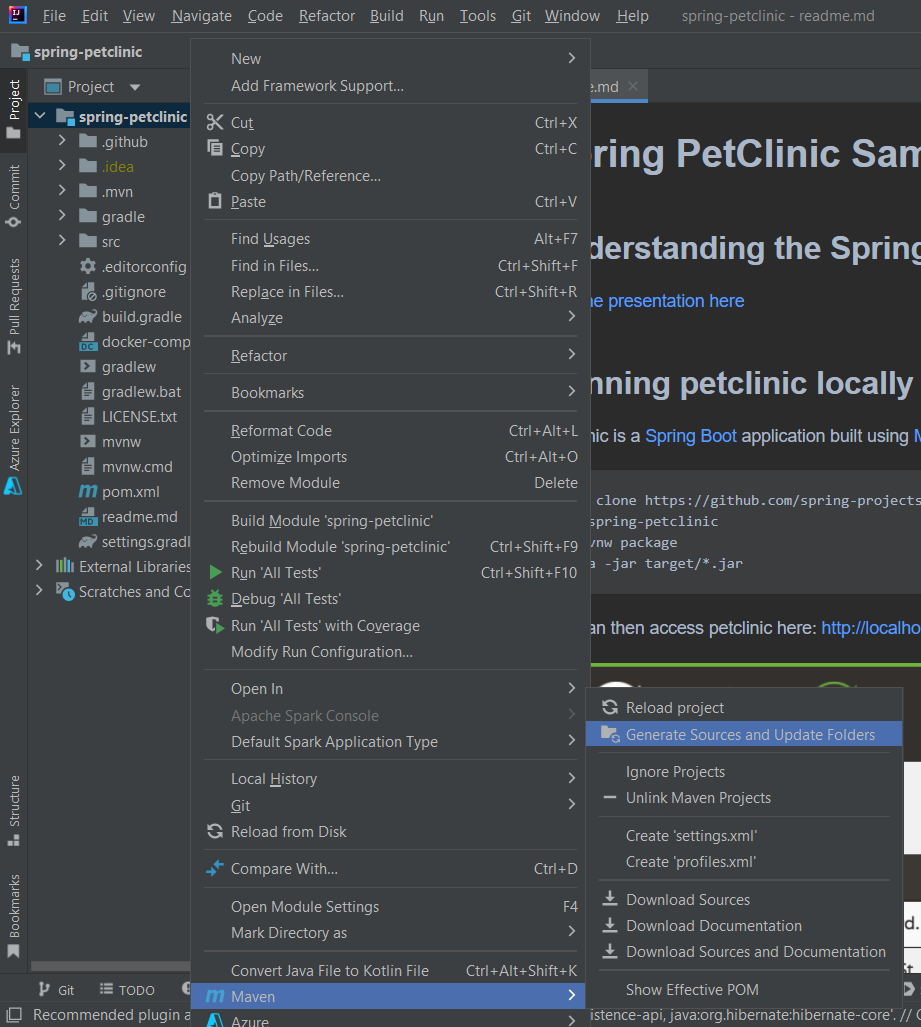921x1027 pixels.
Task: Select Create 'settings.xml' option
Action: click(x=743, y=835)
